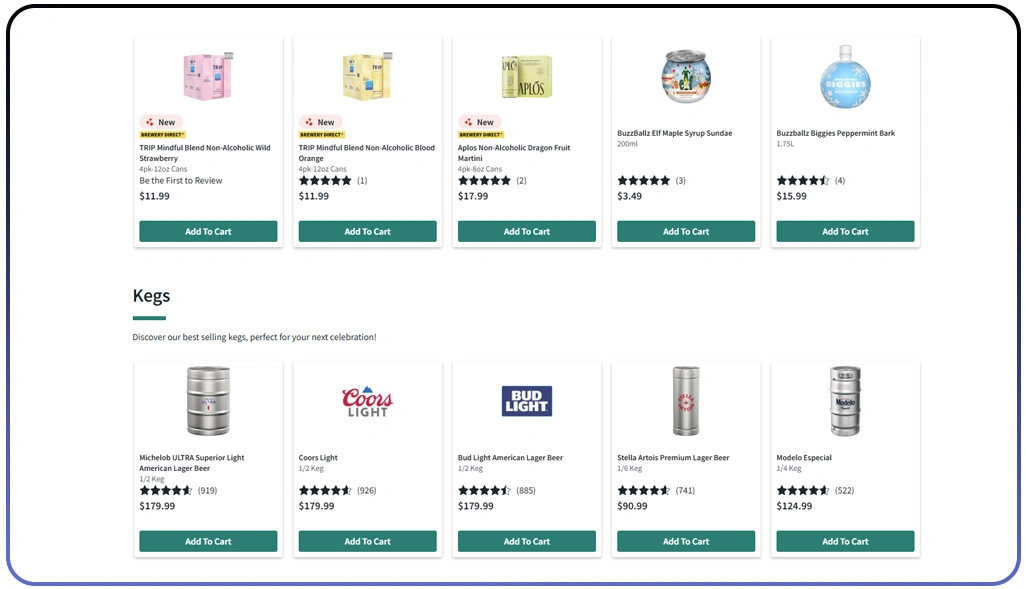
Task: Add Modelo Especial keg to cart
Action: tap(845, 540)
